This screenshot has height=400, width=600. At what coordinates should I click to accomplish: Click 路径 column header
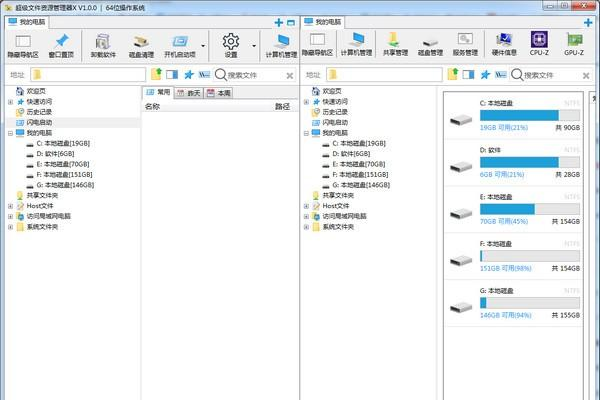point(282,106)
